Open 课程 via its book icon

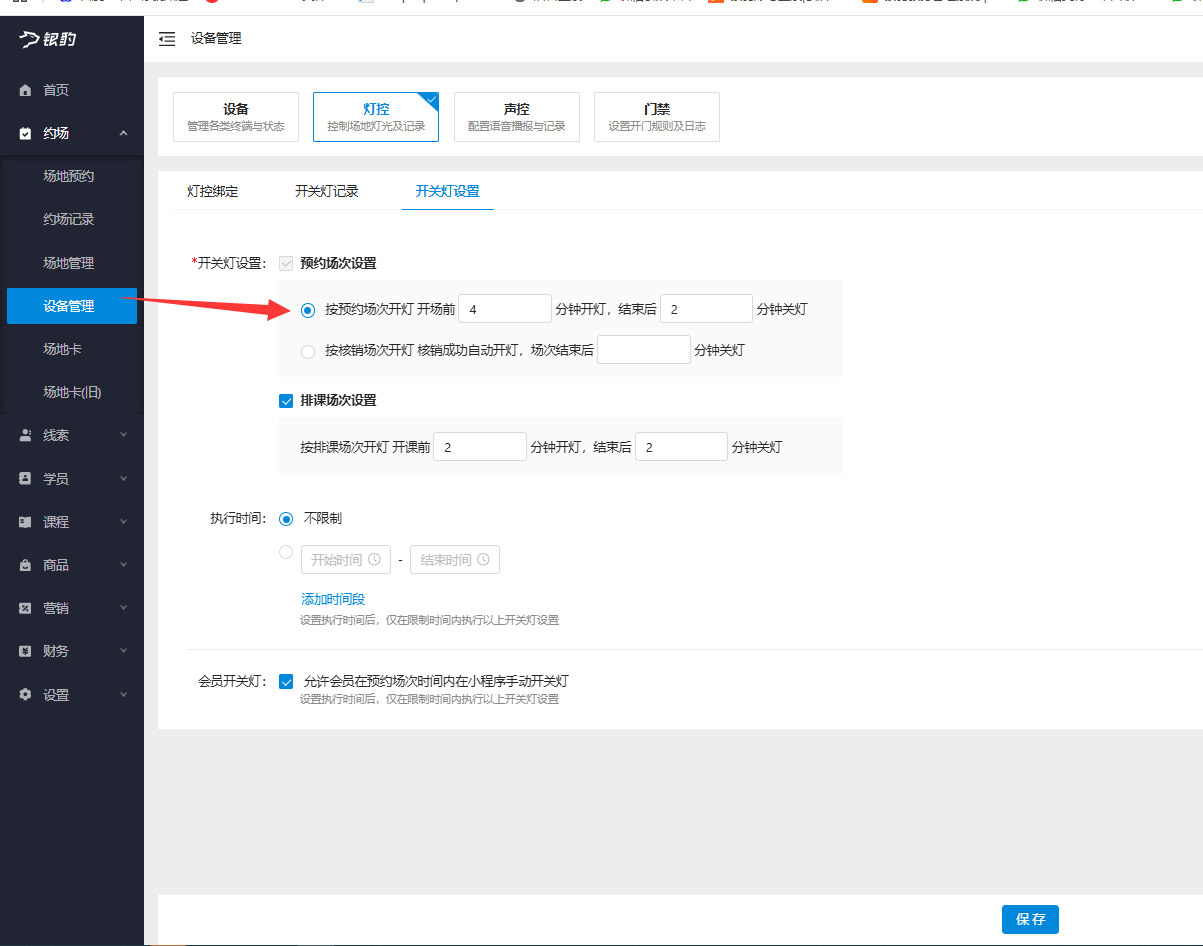tap(25, 521)
